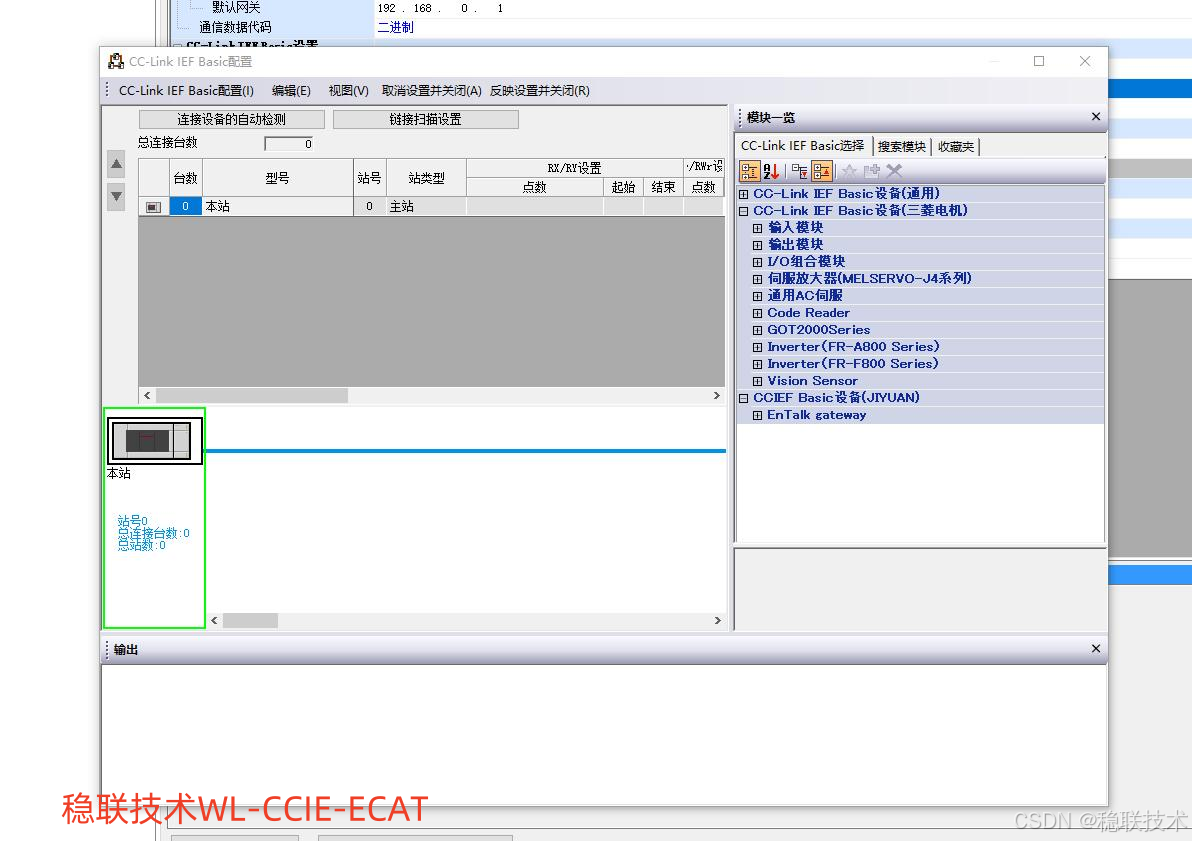Screen dimensions: 1192x841
Task: Expand Inverter(FR-A800 Series) node
Action: click(757, 348)
